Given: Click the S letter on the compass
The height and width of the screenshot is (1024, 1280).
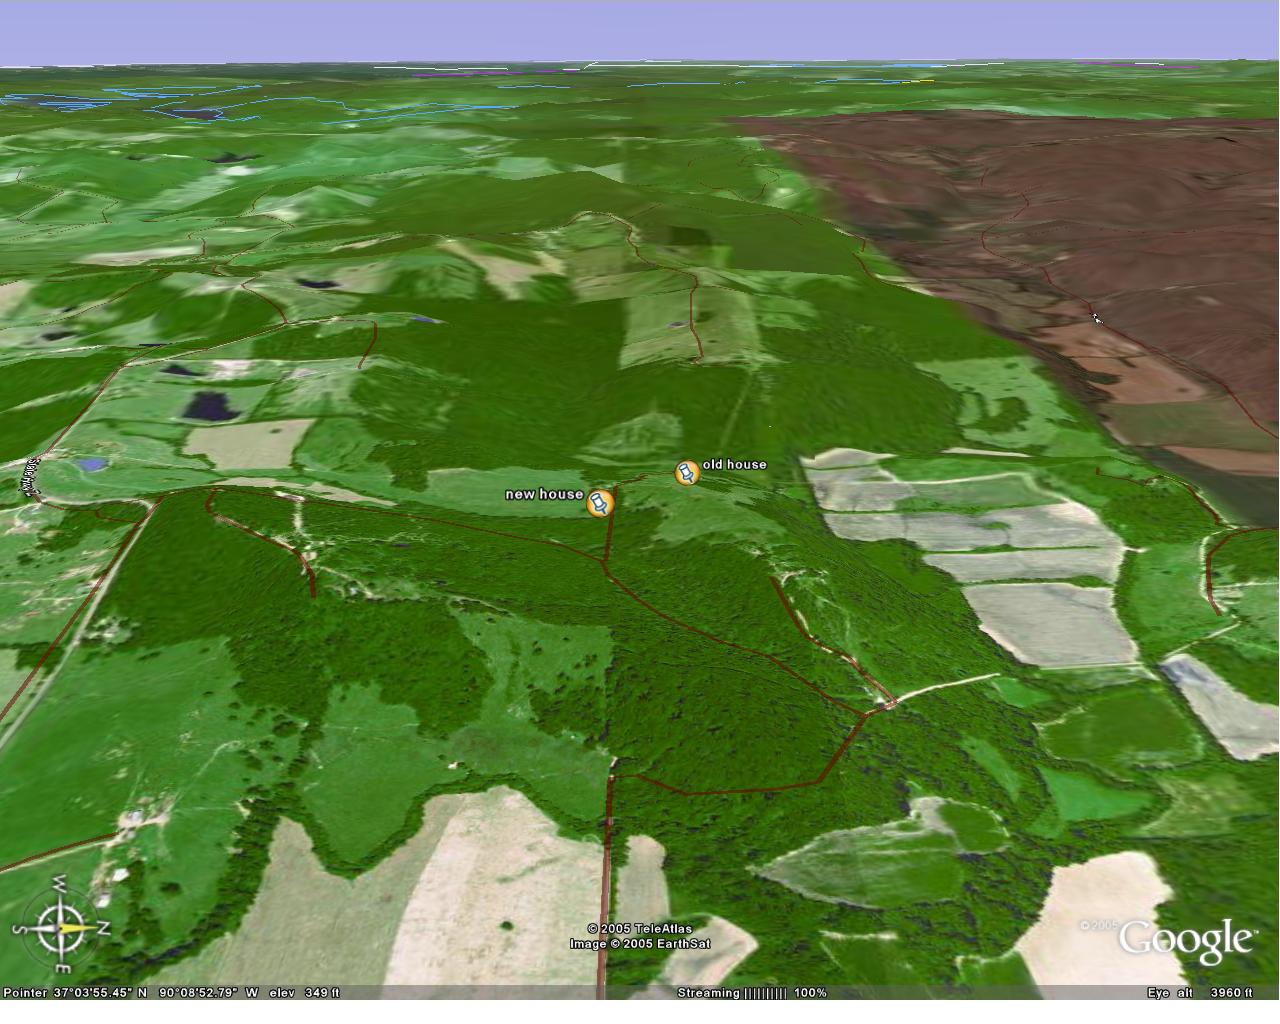Looking at the screenshot, I should (x=17, y=929).
